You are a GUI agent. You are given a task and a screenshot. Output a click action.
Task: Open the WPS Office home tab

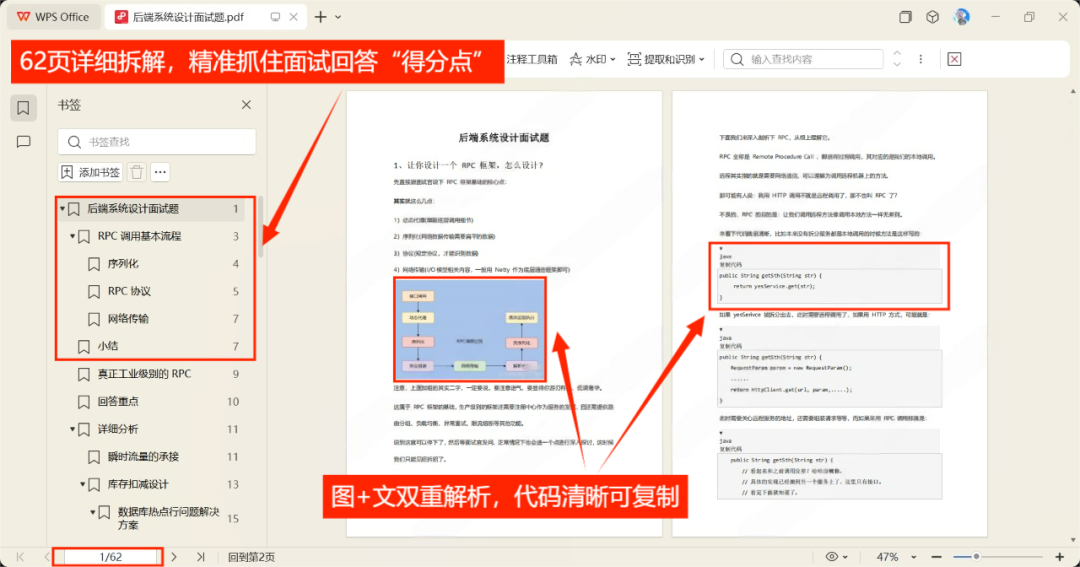(x=54, y=17)
